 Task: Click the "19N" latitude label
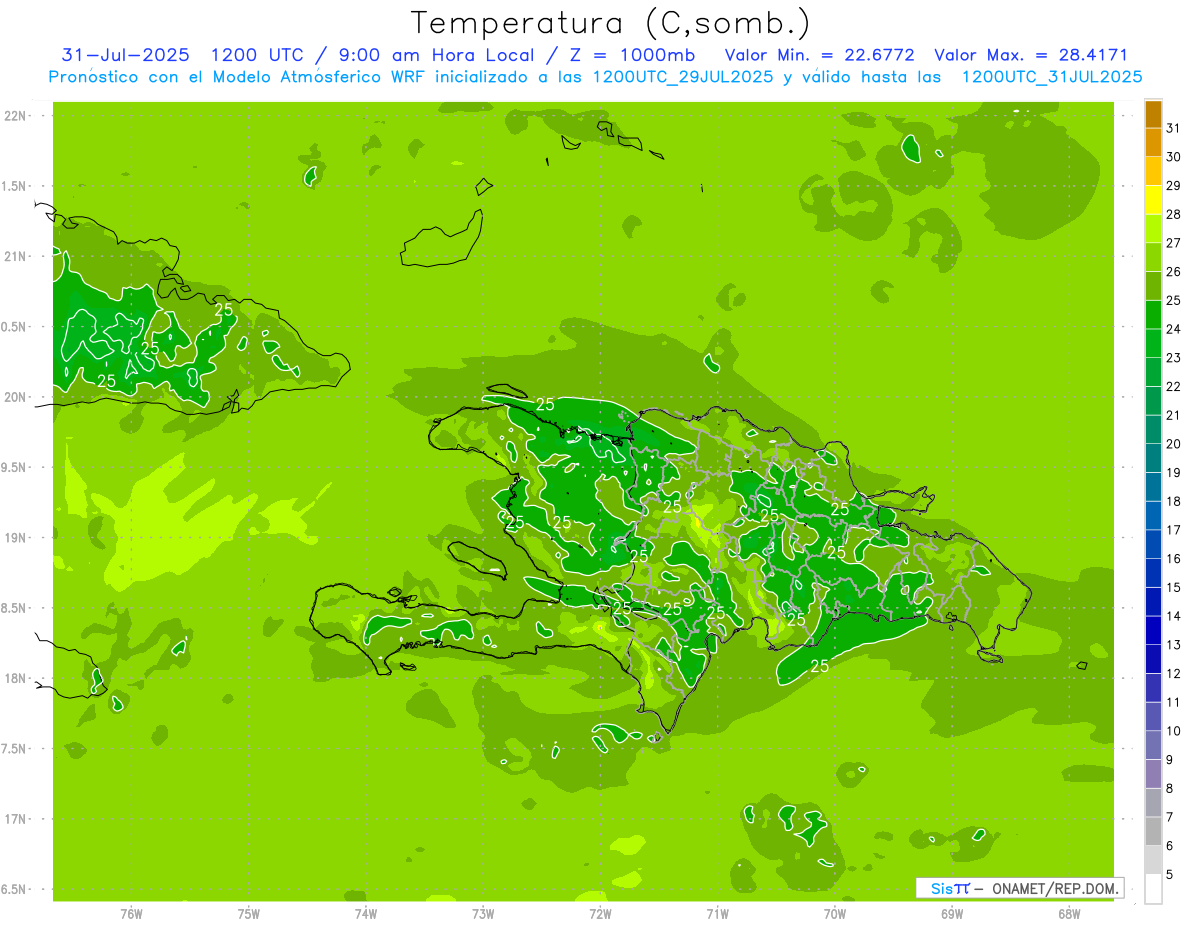15,538
